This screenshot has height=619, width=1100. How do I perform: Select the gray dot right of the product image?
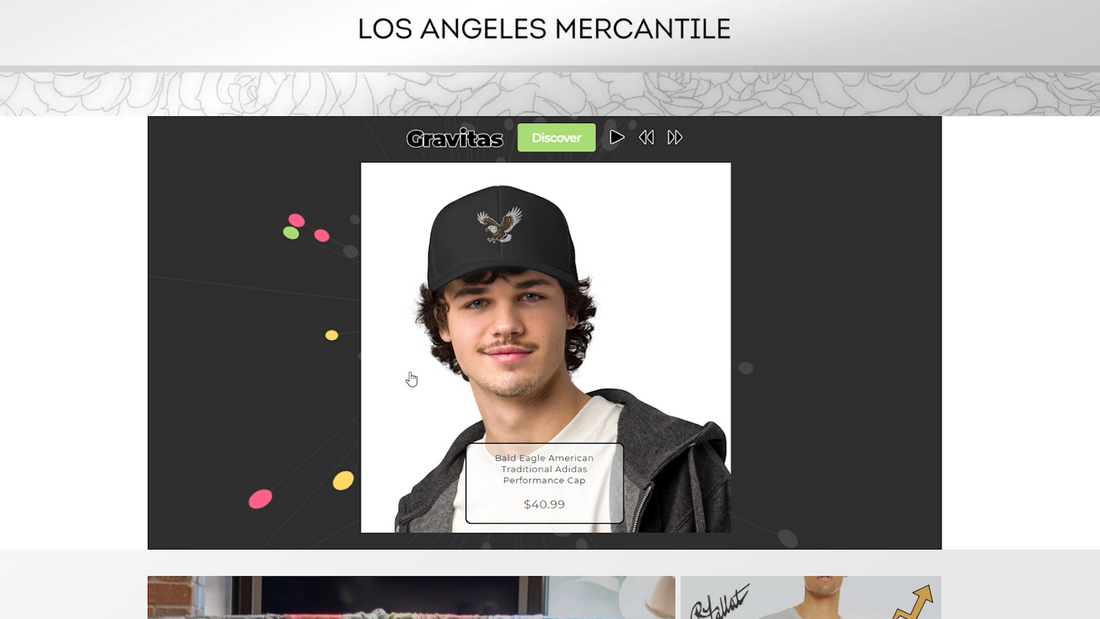coord(746,368)
